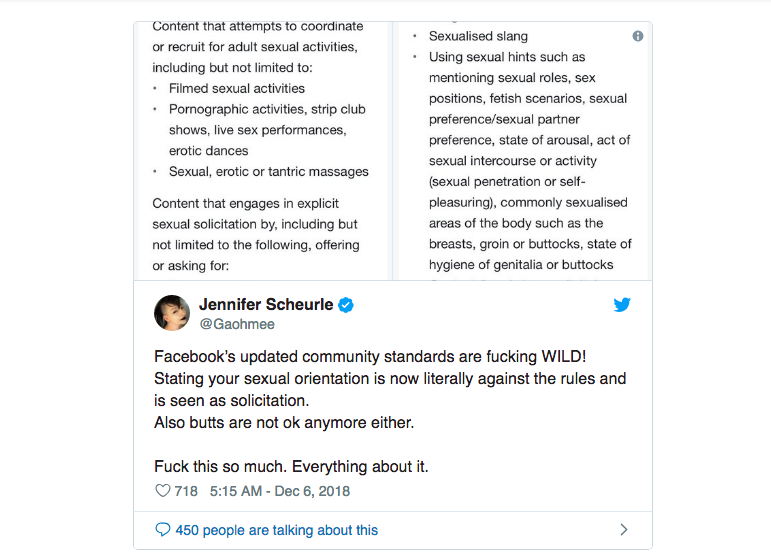Image resolution: width=771 pixels, height=560 pixels.
Task: Open the right image with 'Sexualised slang'
Action: (523, 150)
